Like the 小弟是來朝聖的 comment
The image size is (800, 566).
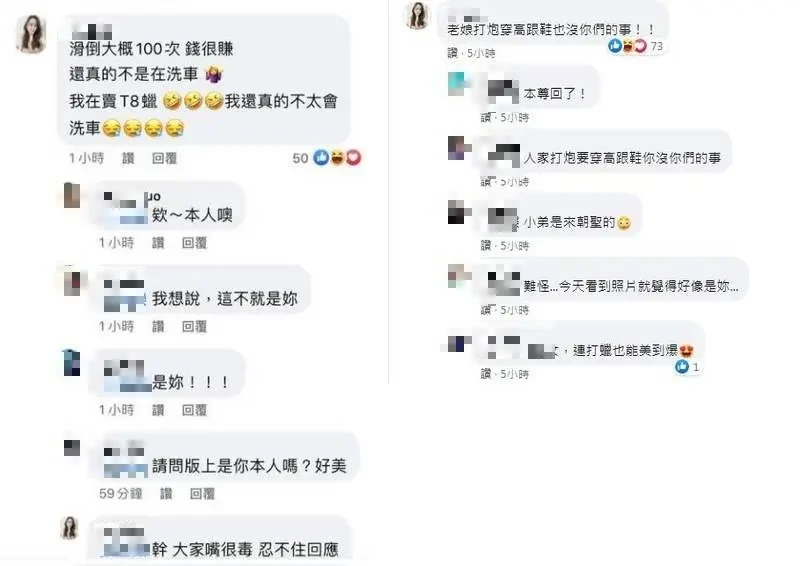coord(485,245)
